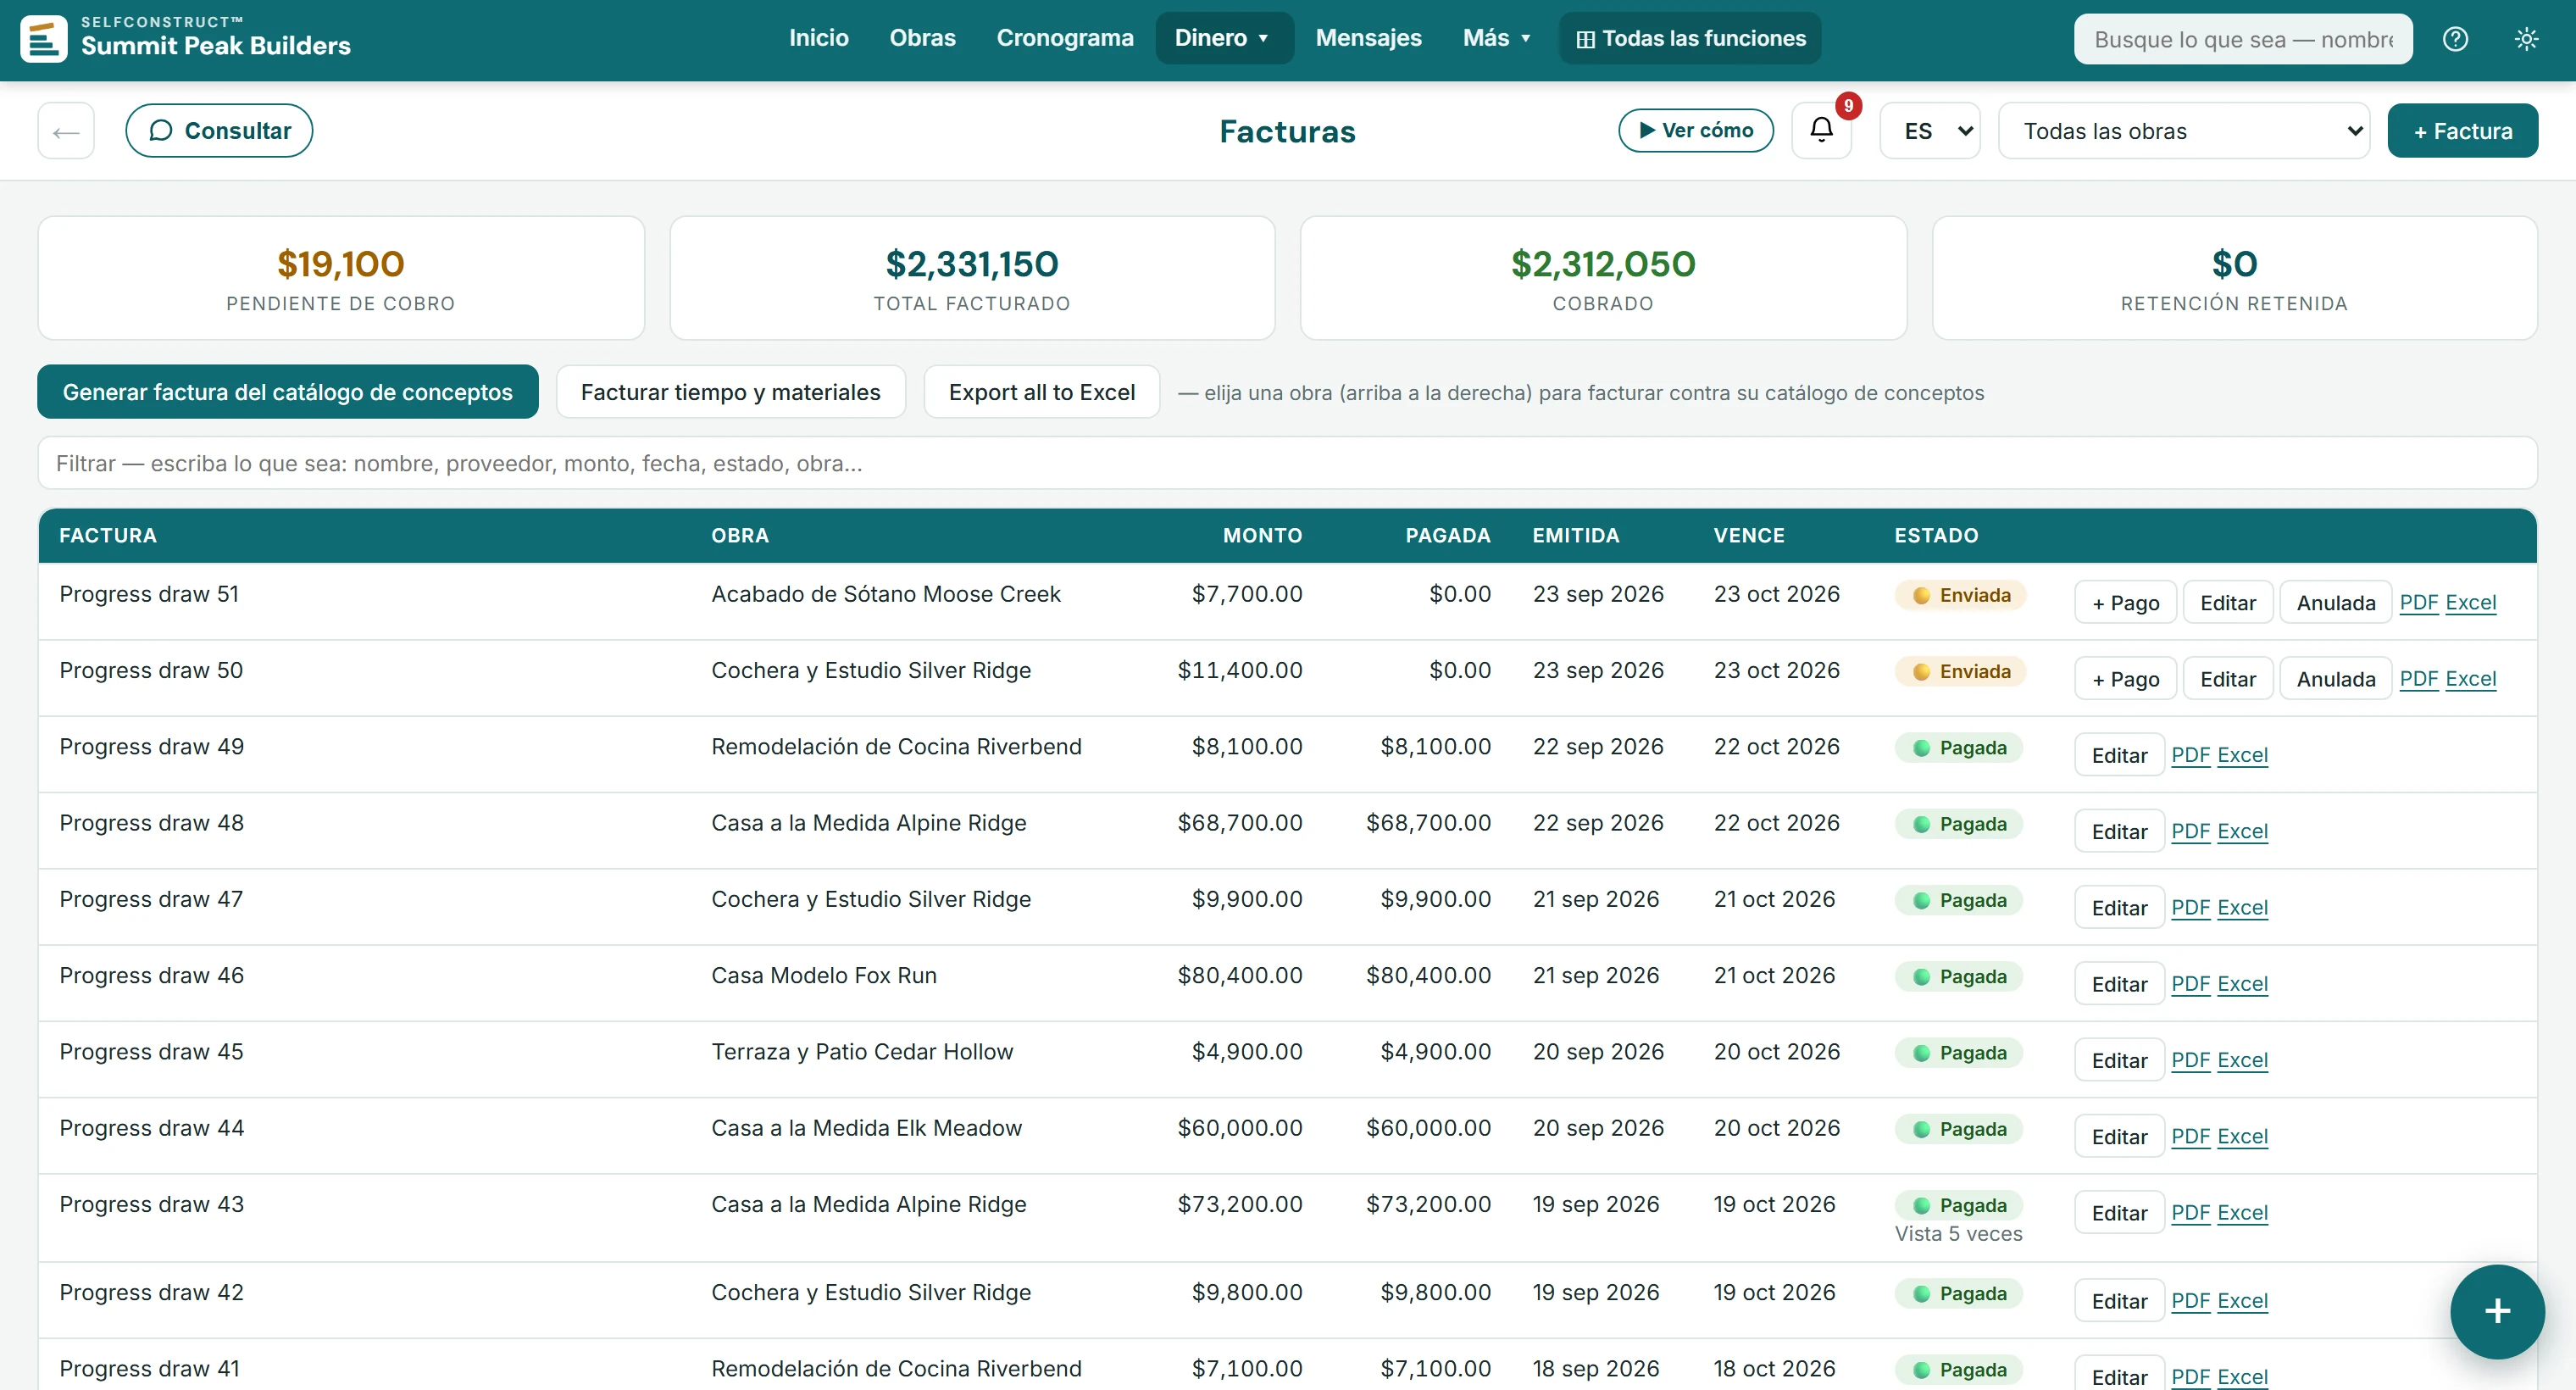Open the Obras section
The width and height of the screenshot is (2576, 1390).
coord(922,38)
